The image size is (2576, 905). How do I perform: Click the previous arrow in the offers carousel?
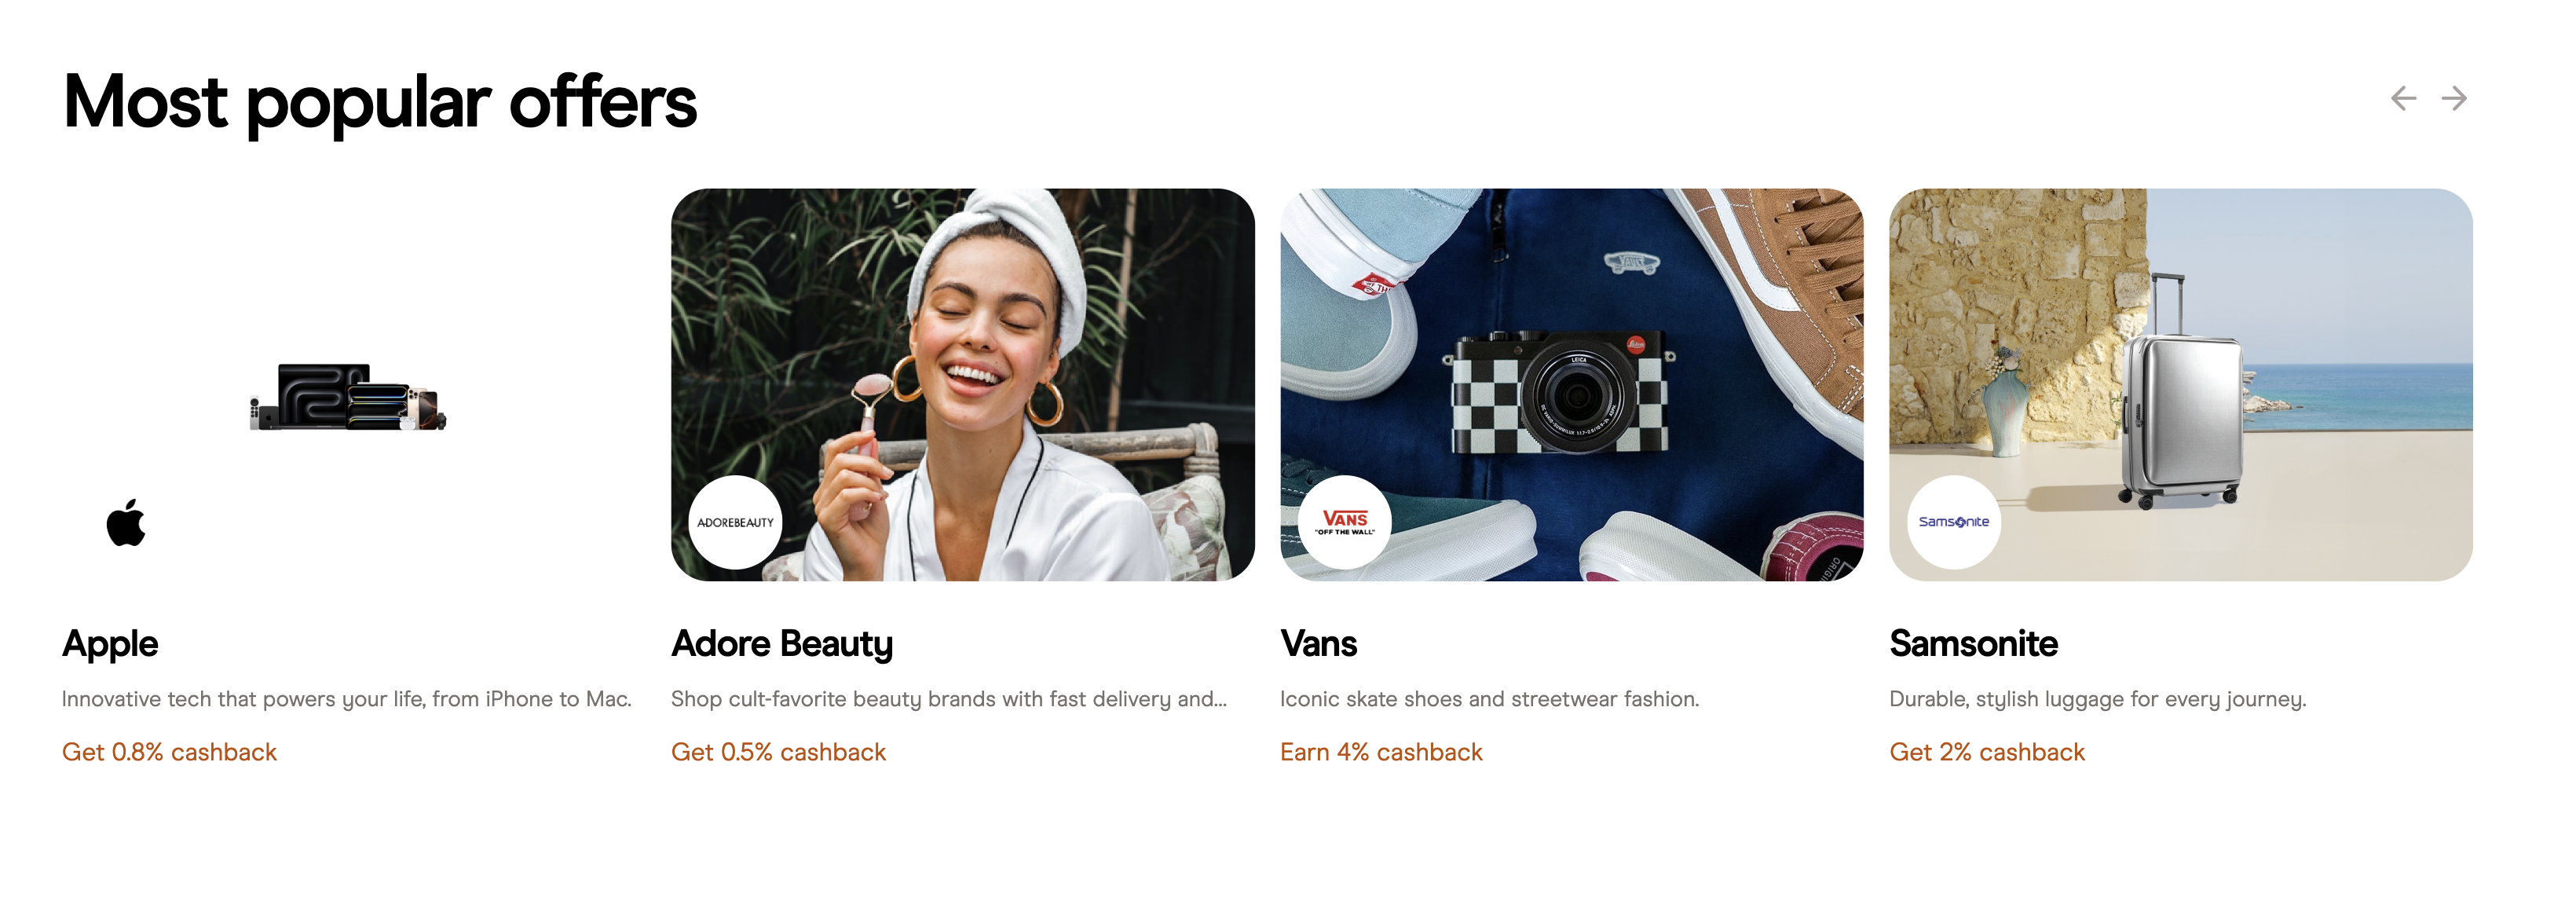pos(2403,98)
